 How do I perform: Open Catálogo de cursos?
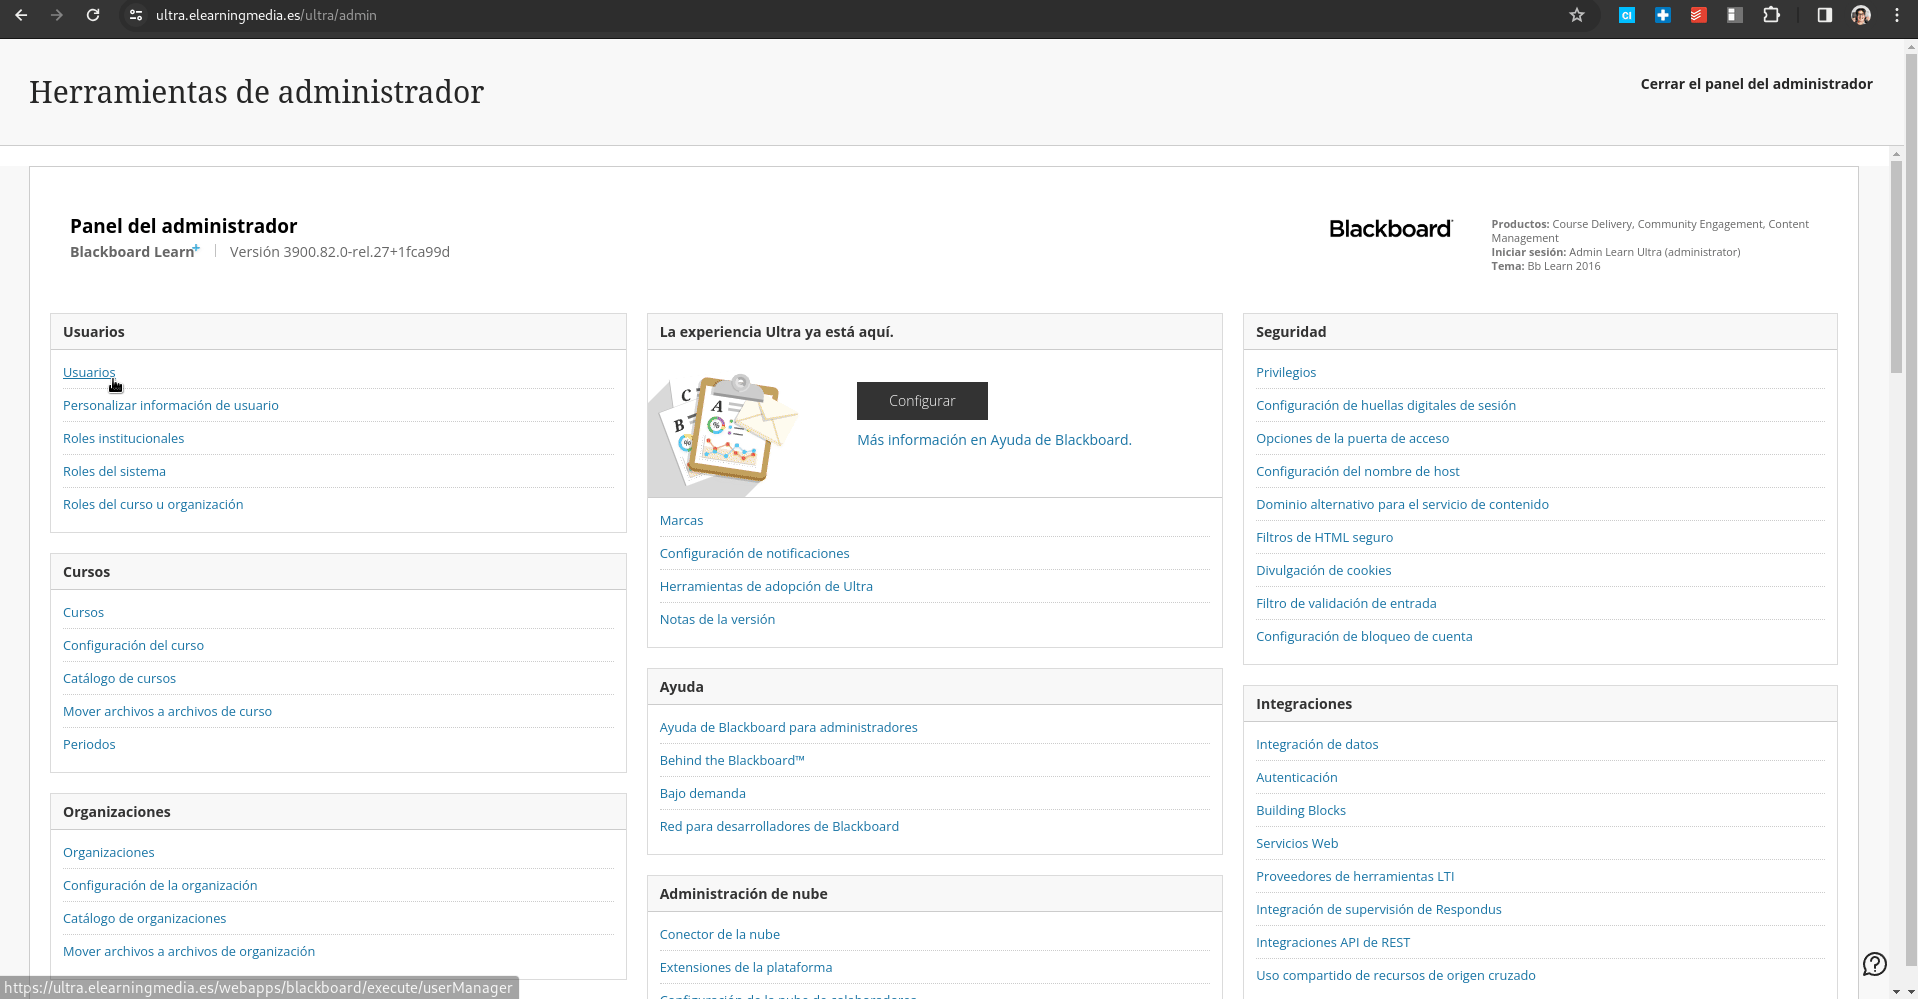[119, 678]
